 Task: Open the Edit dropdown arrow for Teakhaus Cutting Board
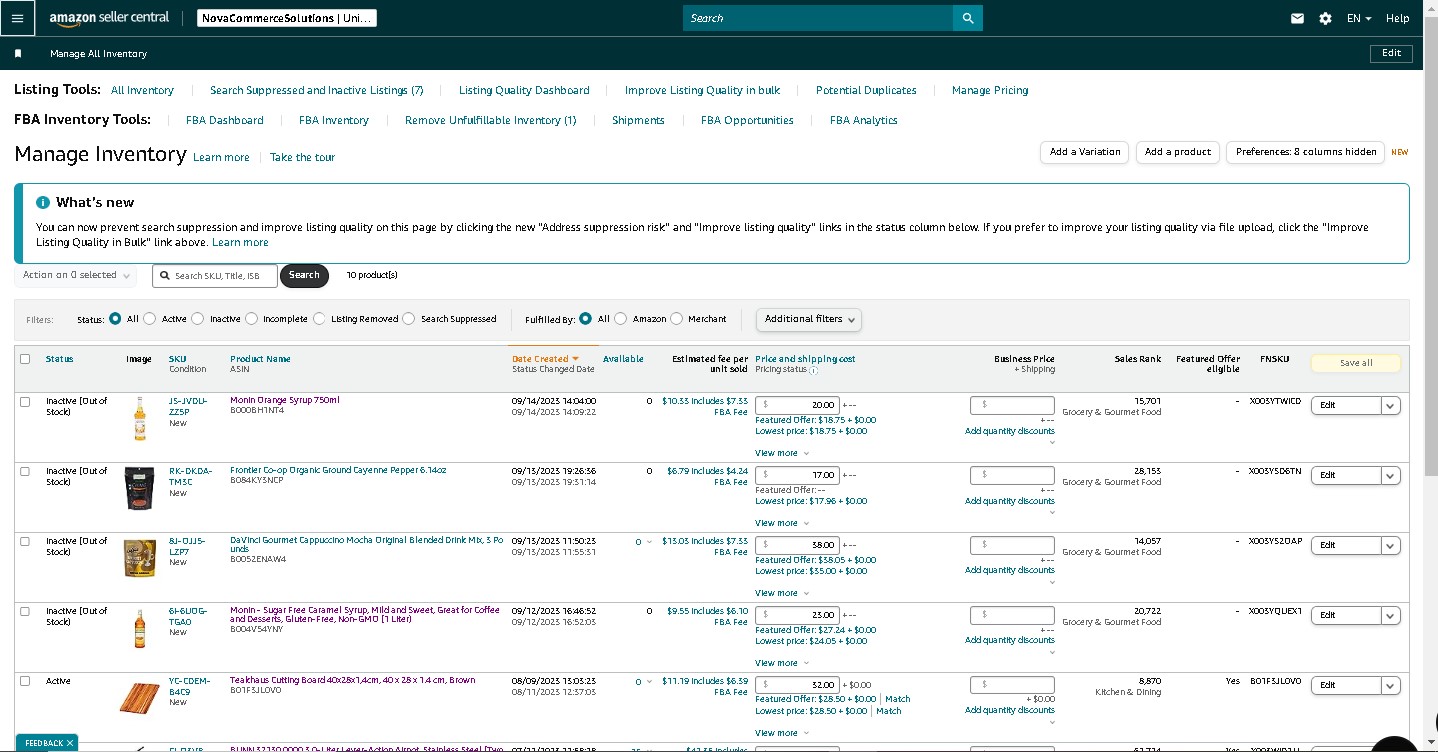coord(1390,685)
